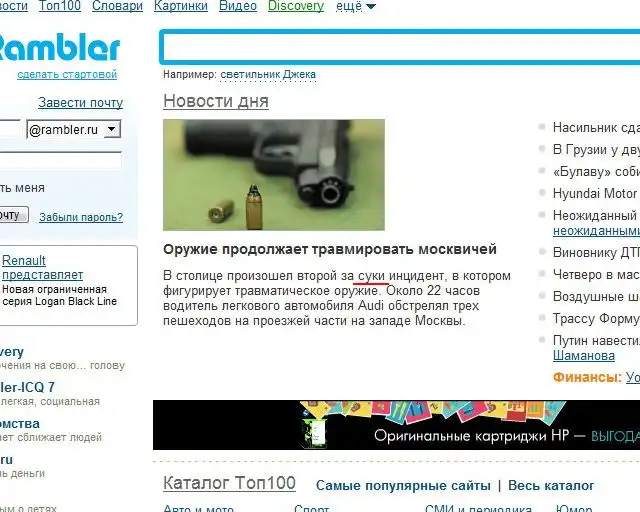This screenshot has width=640, height=512.
Task: Click the 'Завести почту' link
Action: pyautogui.click(x=80, y=102)
